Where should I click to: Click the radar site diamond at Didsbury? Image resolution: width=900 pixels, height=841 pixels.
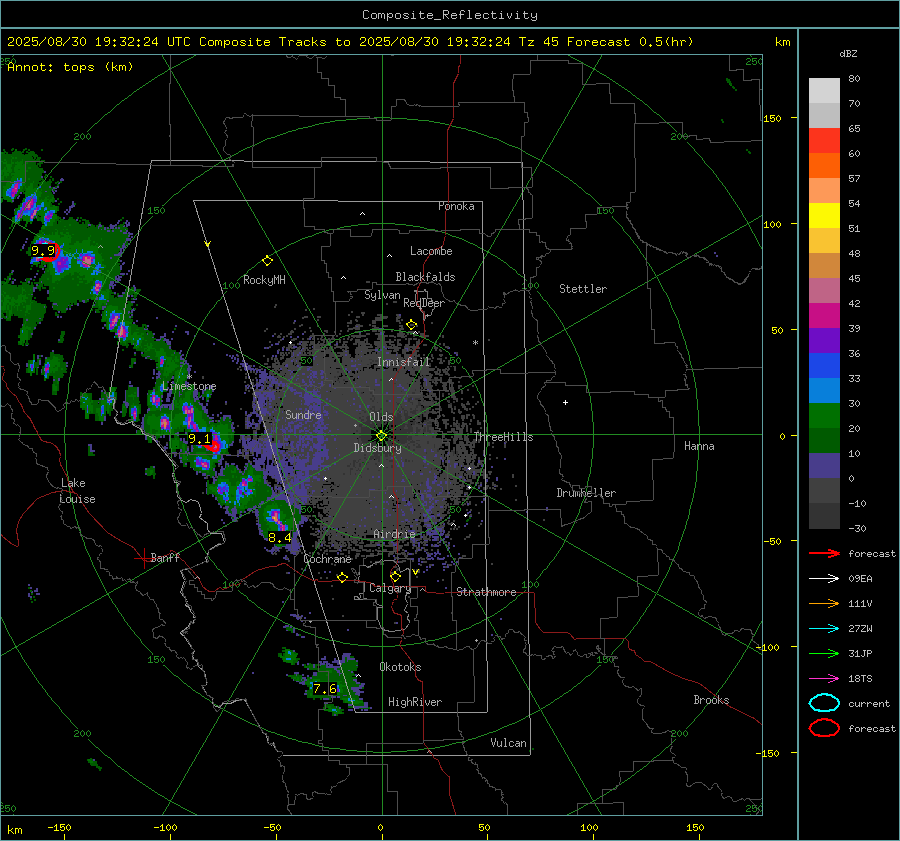[381, 436]
